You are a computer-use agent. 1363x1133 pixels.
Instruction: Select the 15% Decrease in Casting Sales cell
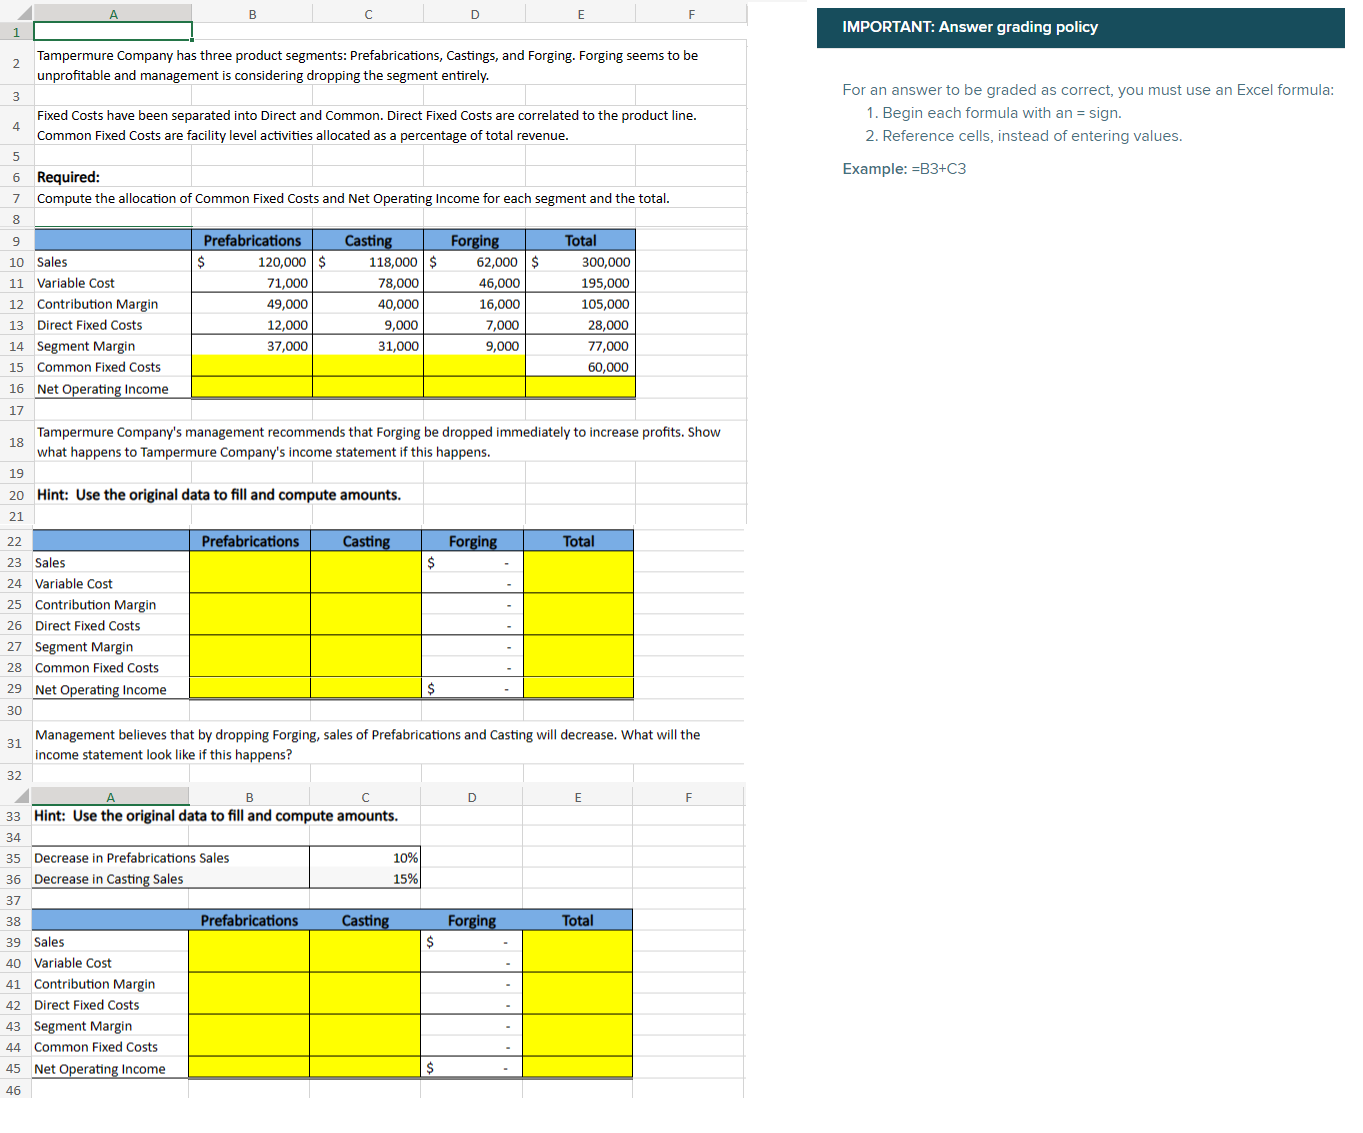pyautogui.click(x=365, y=879)
